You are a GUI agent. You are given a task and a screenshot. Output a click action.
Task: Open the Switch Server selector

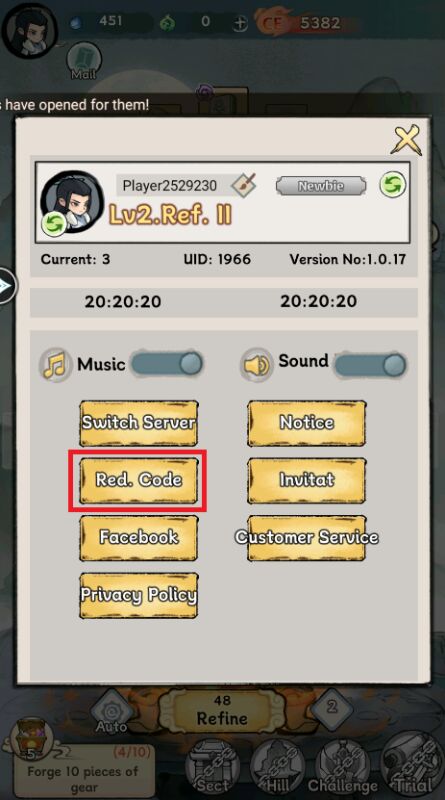[138, 423]
